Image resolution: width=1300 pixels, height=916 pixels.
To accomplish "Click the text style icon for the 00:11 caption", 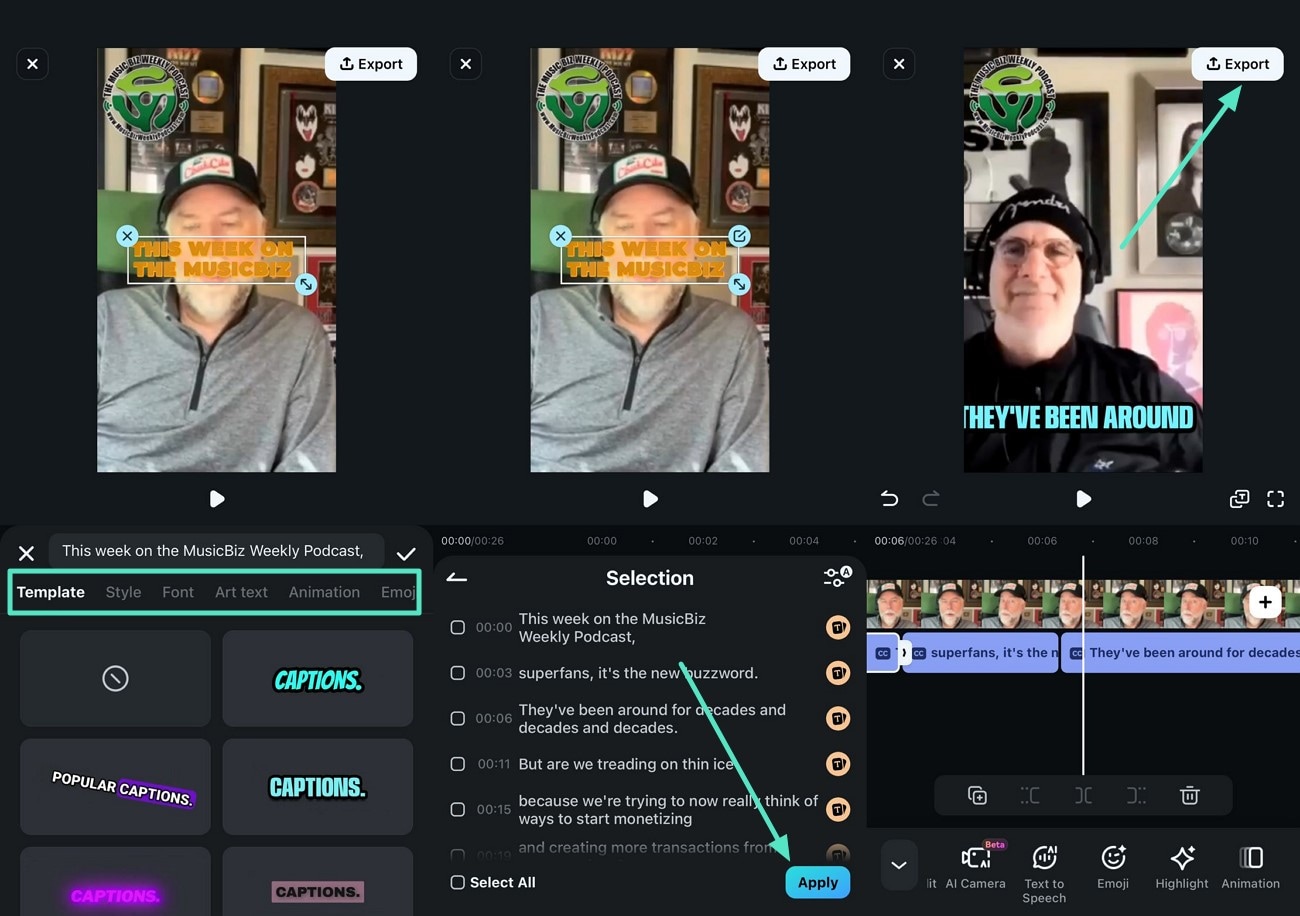I will (838, 764).
